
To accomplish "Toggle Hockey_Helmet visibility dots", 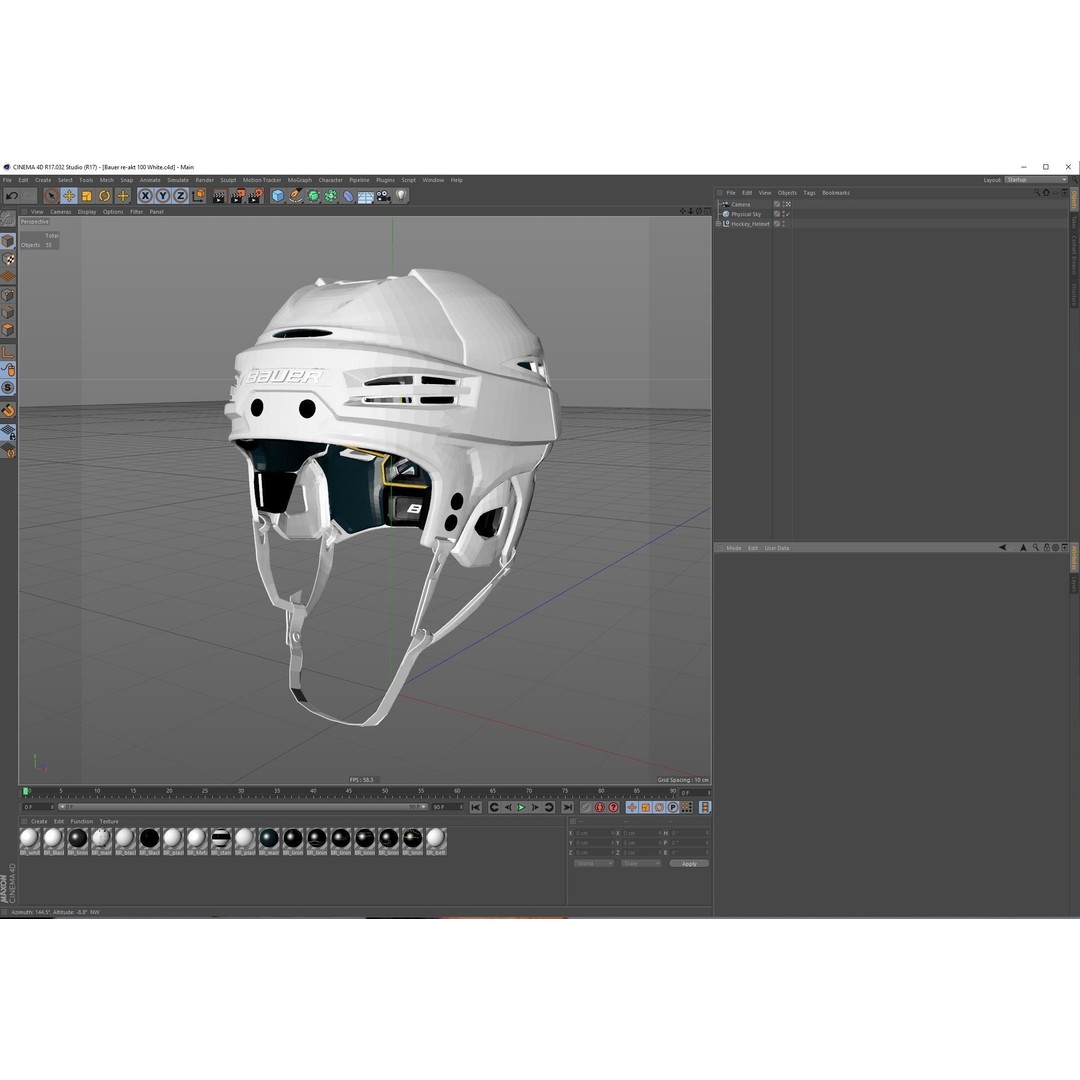I will 783,224.
